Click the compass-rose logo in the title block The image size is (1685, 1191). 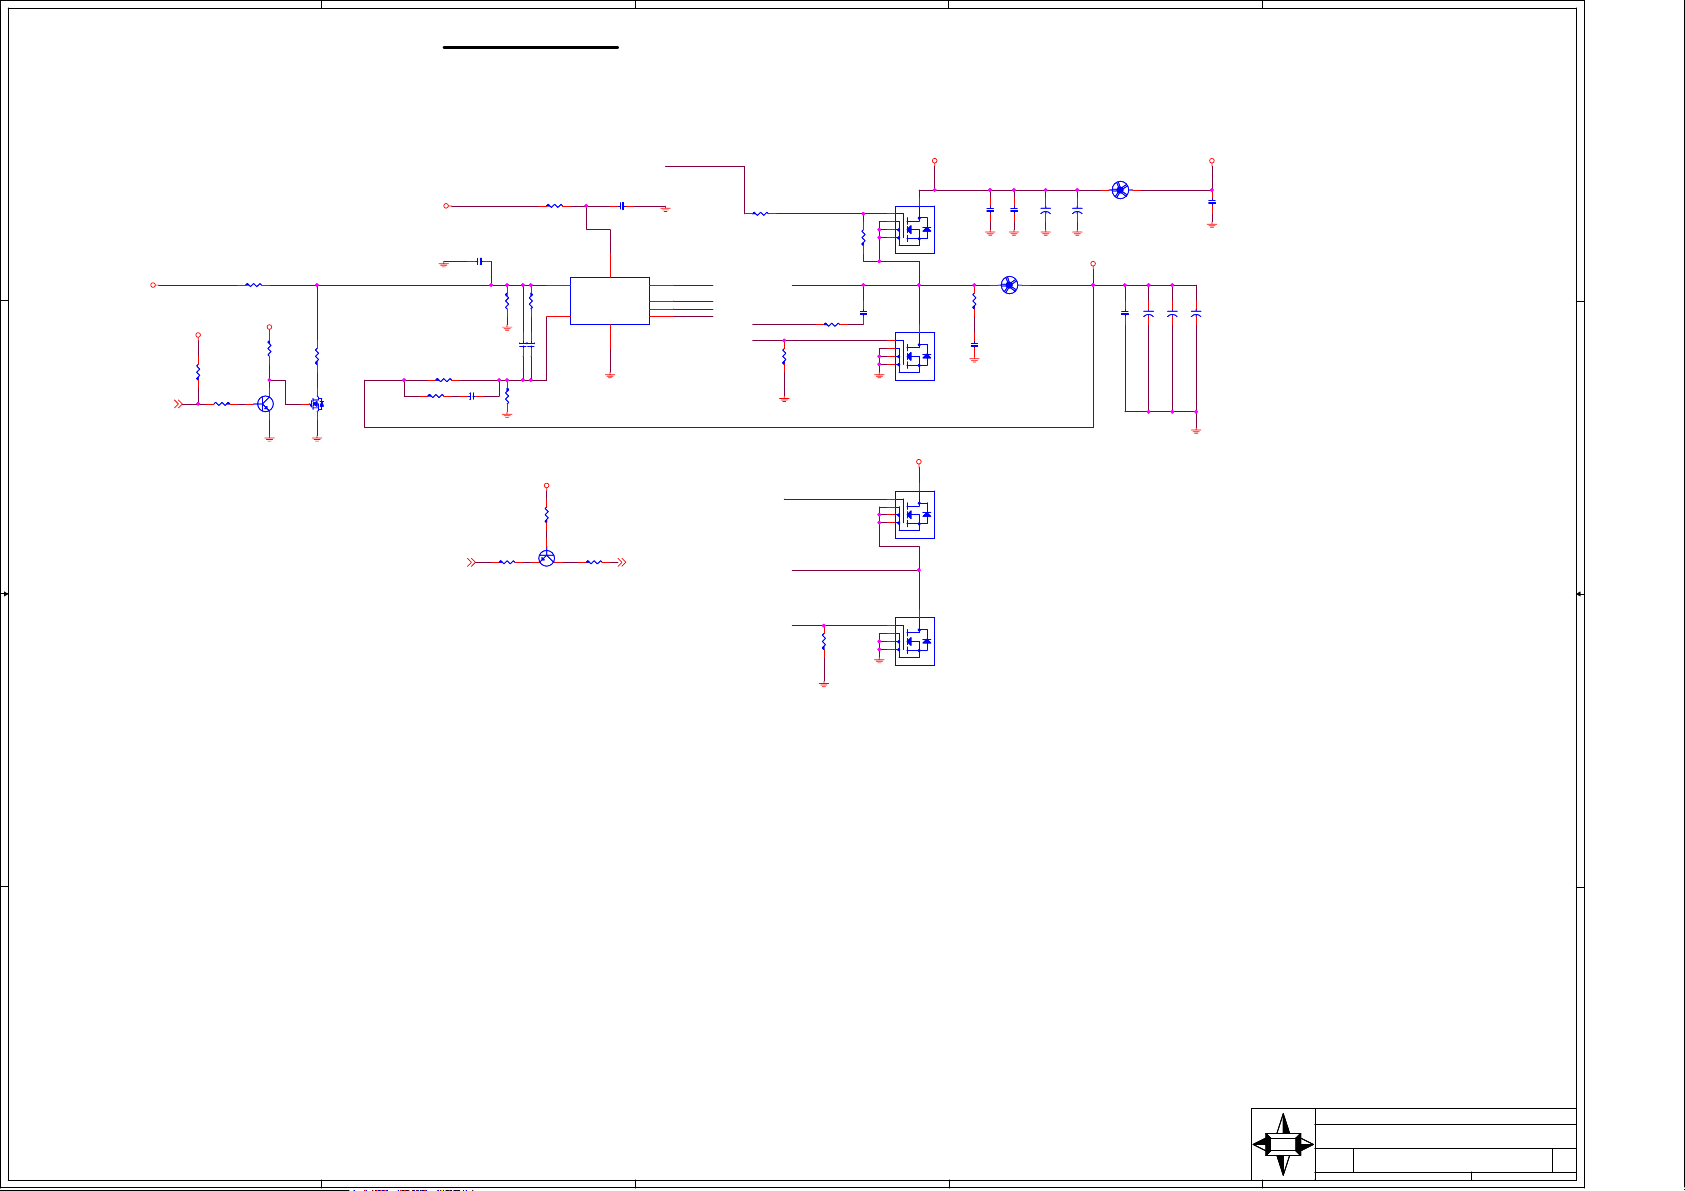(1283, 1145)
